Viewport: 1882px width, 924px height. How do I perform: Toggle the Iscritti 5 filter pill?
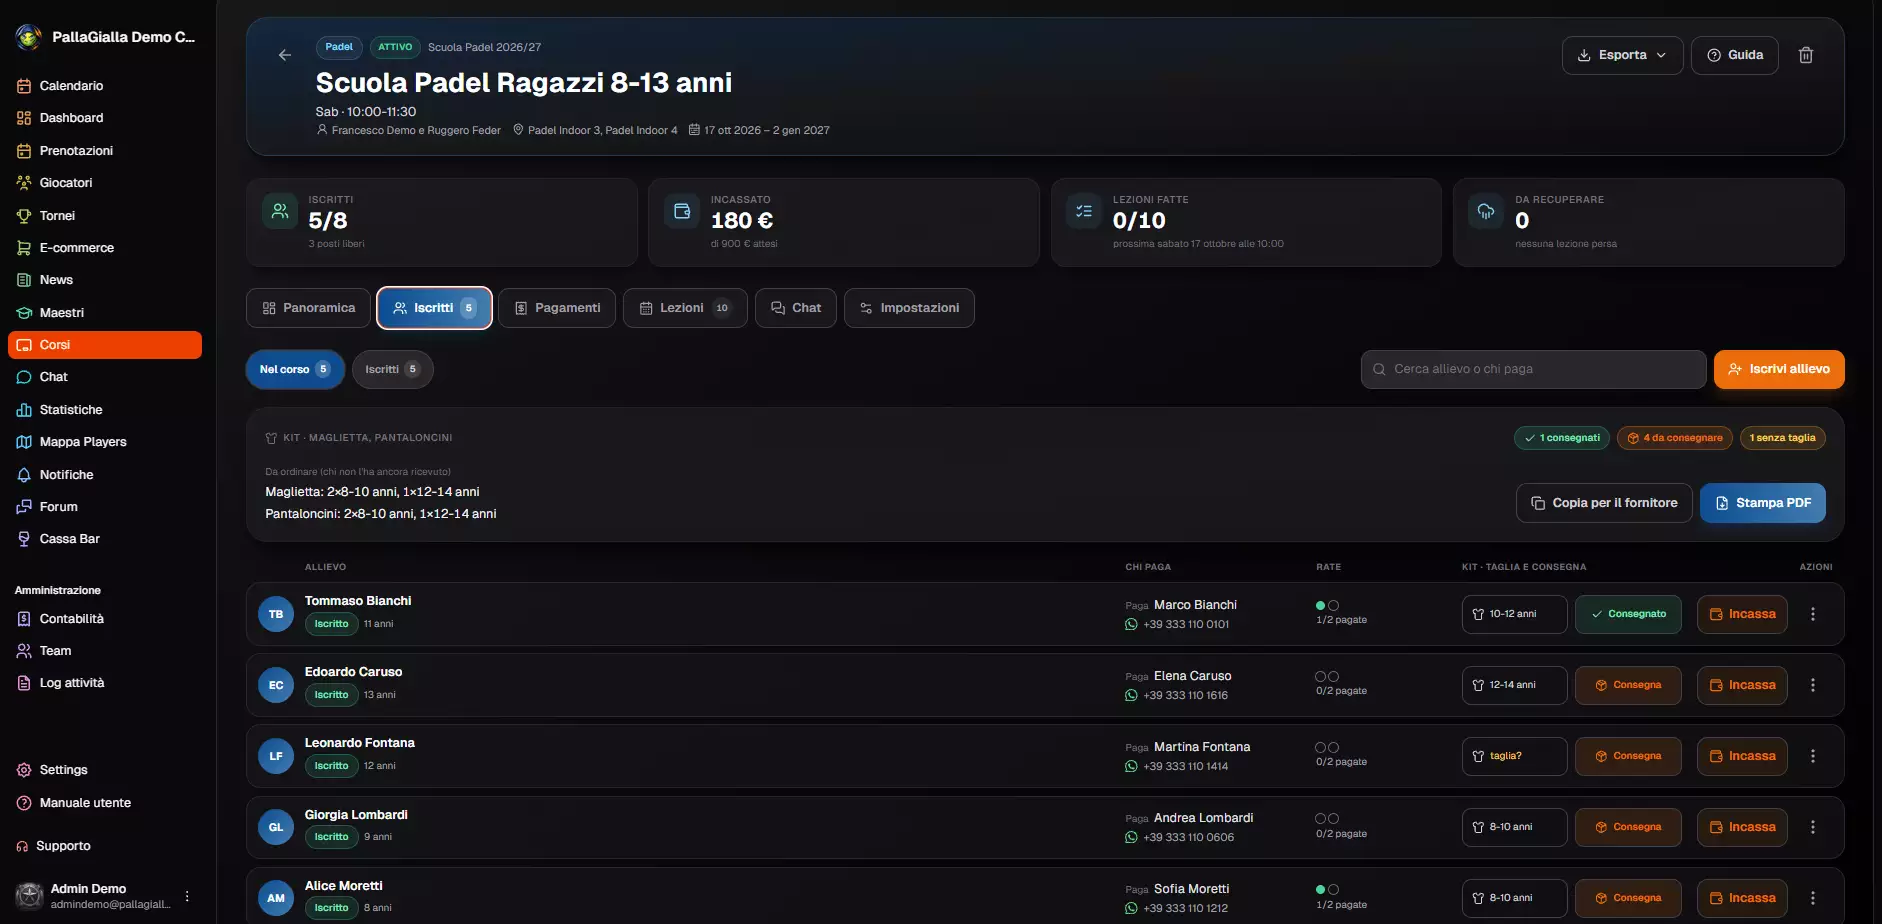pyautogui.click(x=392, y=369)
